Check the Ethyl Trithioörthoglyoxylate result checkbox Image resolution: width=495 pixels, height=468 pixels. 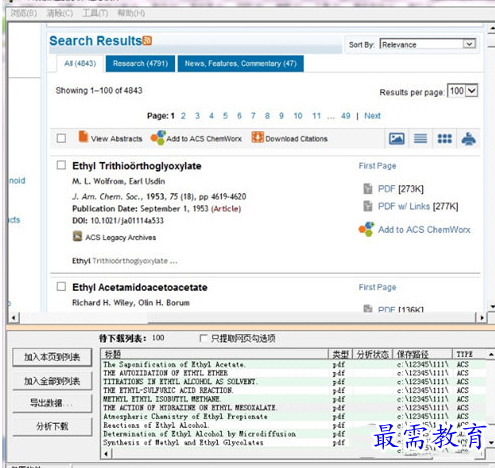(x=61, y=165)
